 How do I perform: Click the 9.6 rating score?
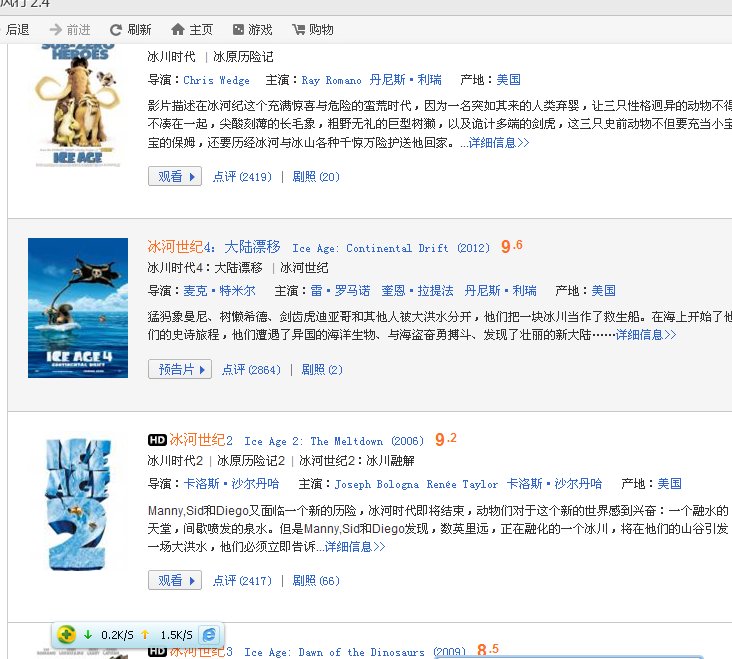tap(512, 246)
